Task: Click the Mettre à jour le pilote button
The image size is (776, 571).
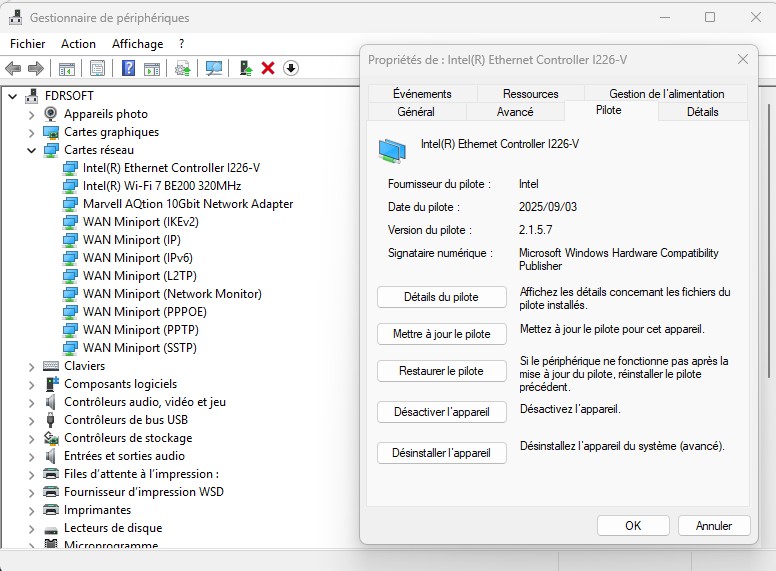Action: (x=441, y=334)
